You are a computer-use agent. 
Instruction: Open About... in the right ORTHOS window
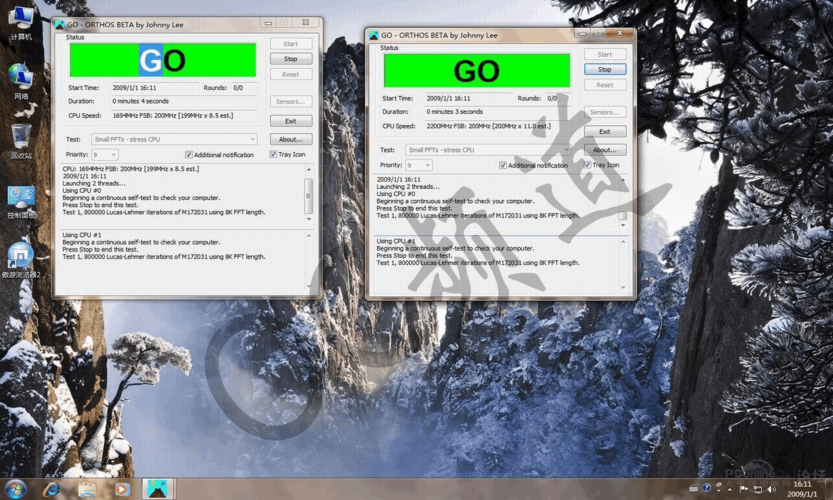pos(605,150)
